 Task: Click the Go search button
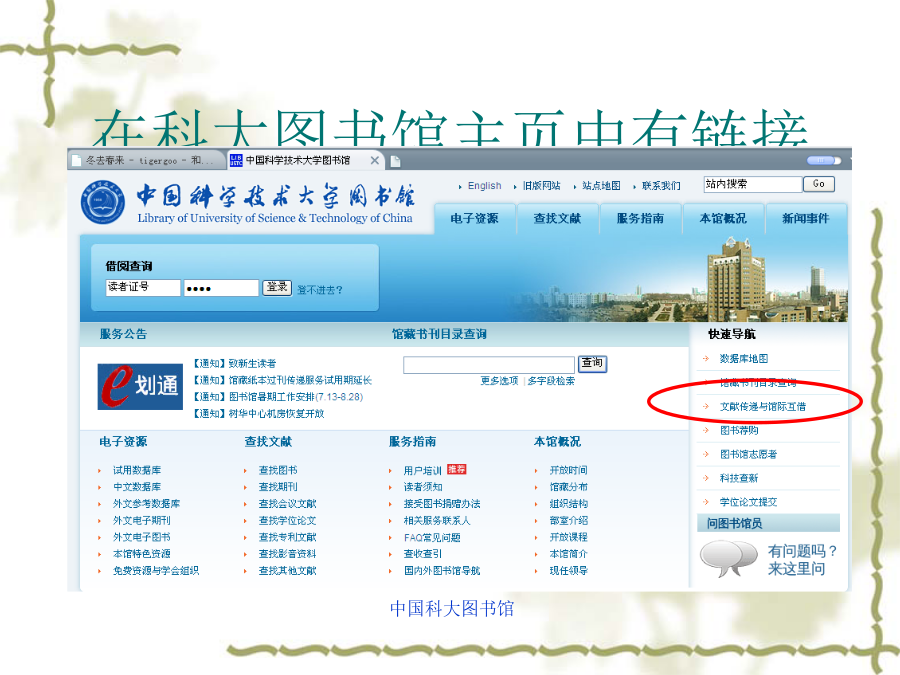(818, 184)
